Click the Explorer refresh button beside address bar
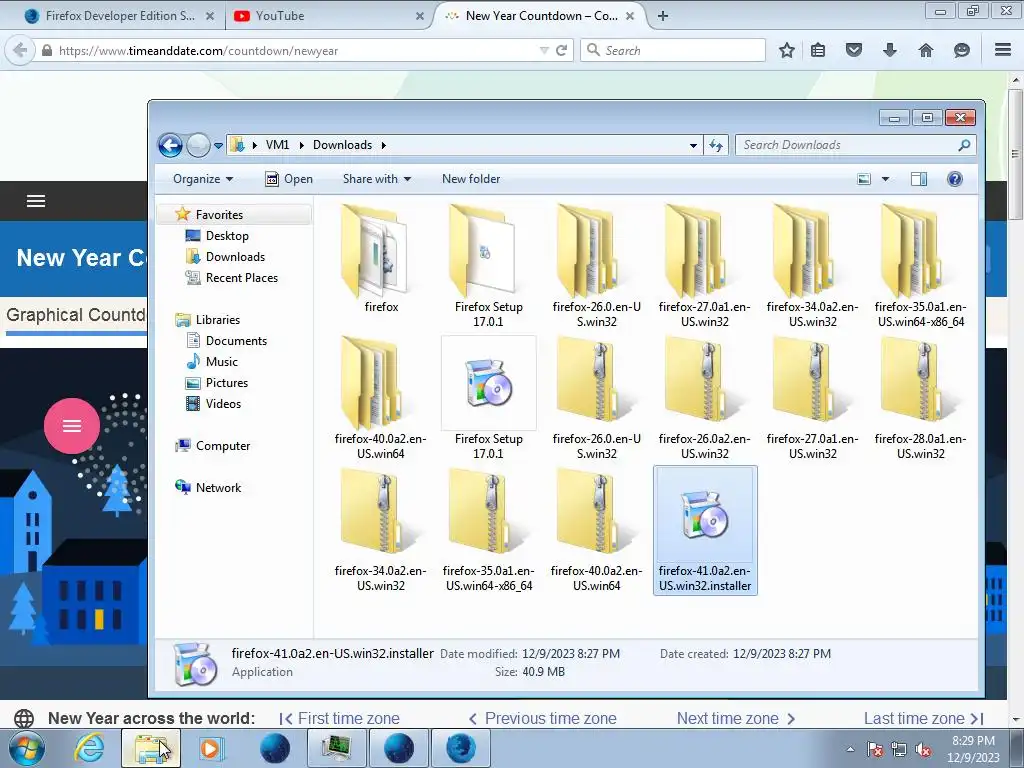This screenshot has width=1024, height=768. (716, 145)
